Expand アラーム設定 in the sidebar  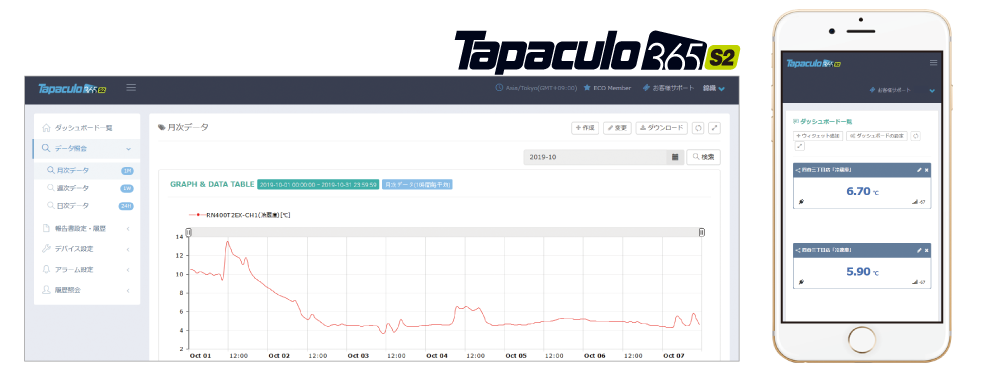[86, 269]
